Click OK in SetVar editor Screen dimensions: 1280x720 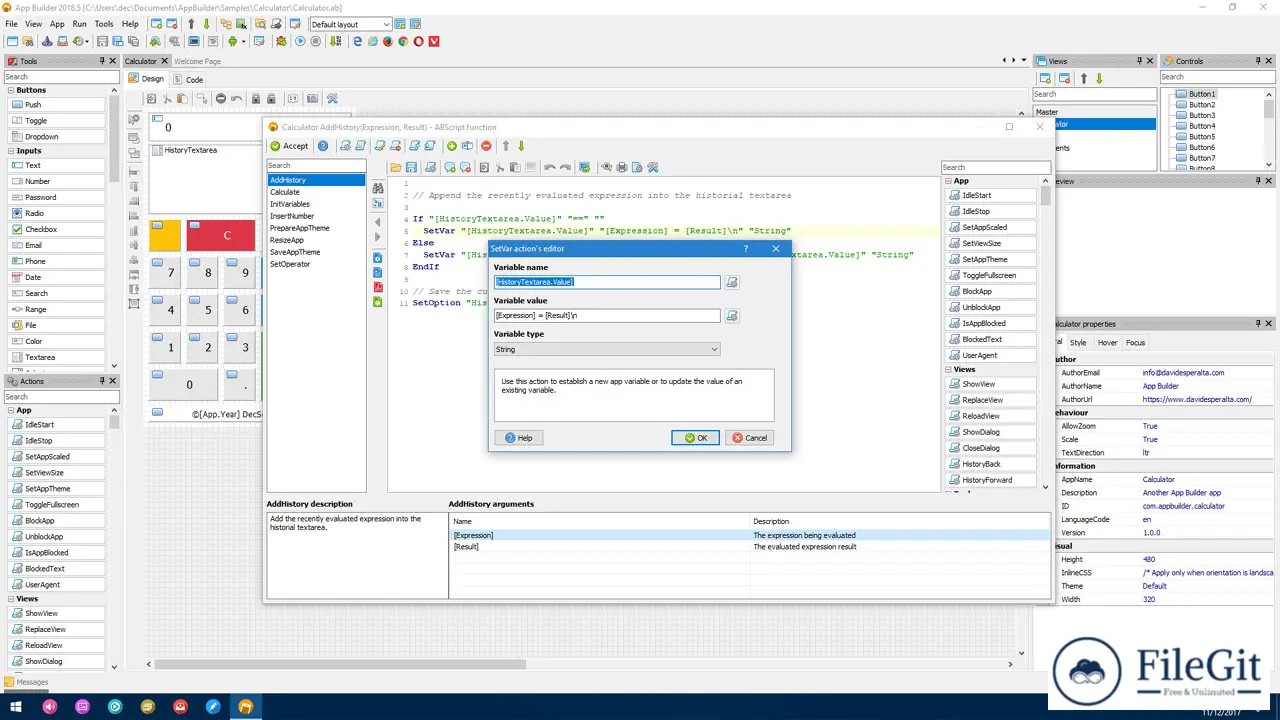[x=695, y=438]
